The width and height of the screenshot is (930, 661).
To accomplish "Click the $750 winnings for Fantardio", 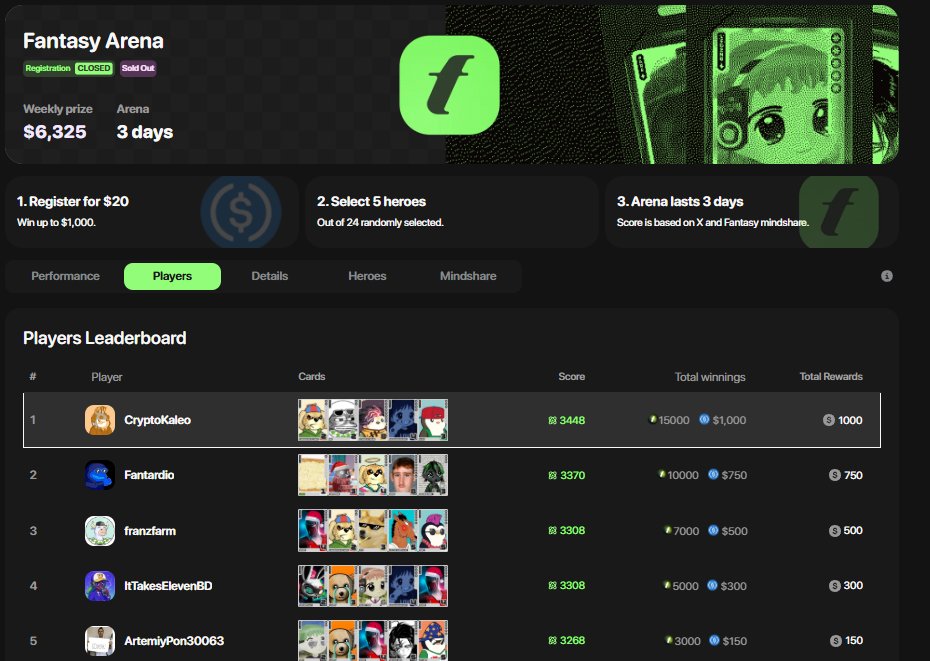I will coord(734,475).
